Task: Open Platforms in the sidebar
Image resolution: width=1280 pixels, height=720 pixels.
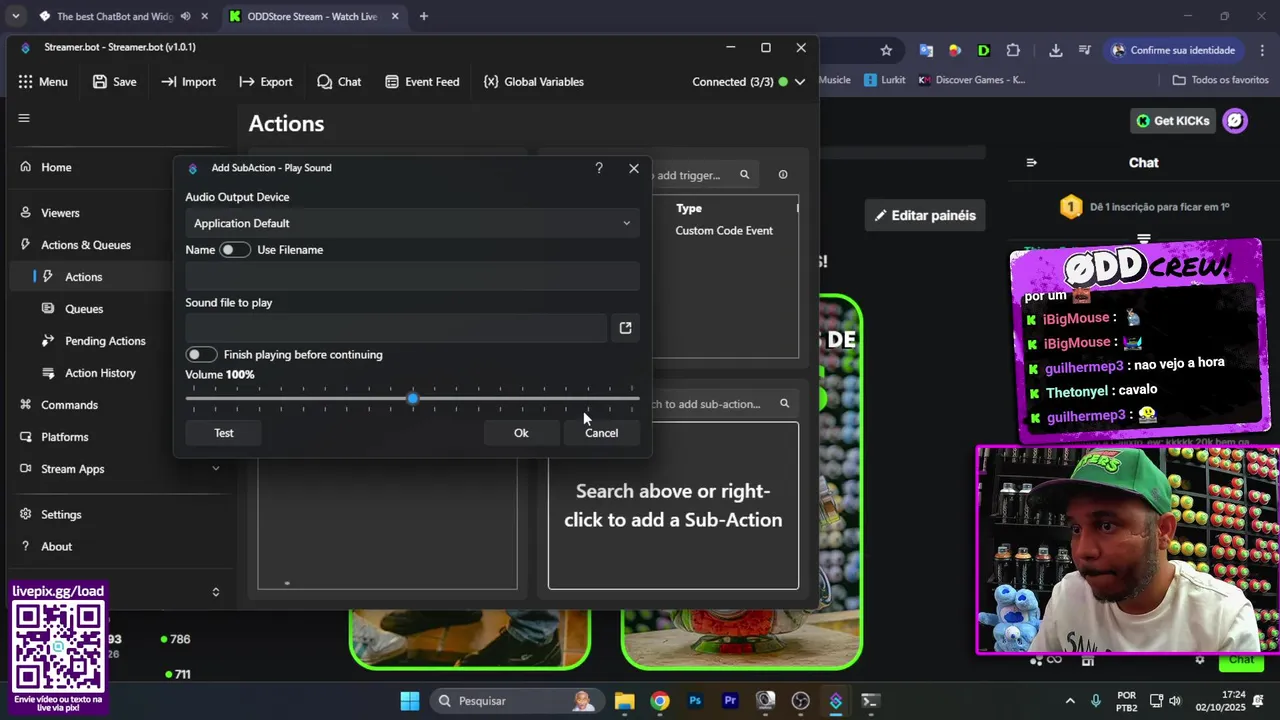Action: coord(65,437)
